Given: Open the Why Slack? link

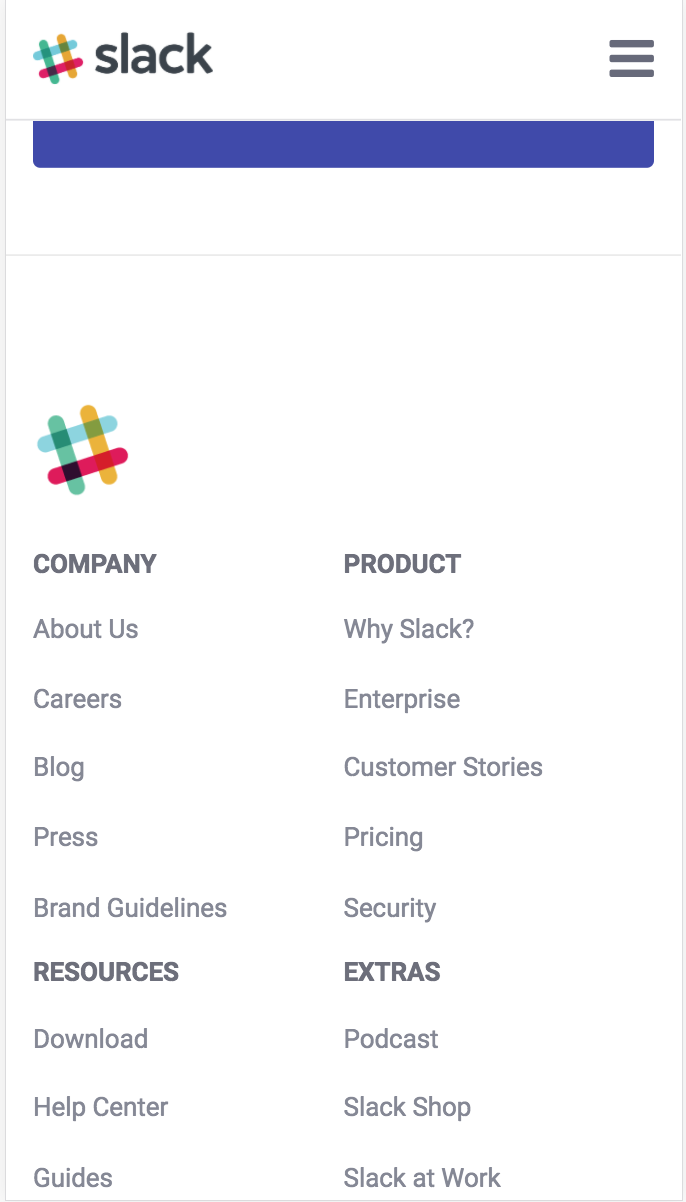Looking at the screenshot, I should click(409, 629).
